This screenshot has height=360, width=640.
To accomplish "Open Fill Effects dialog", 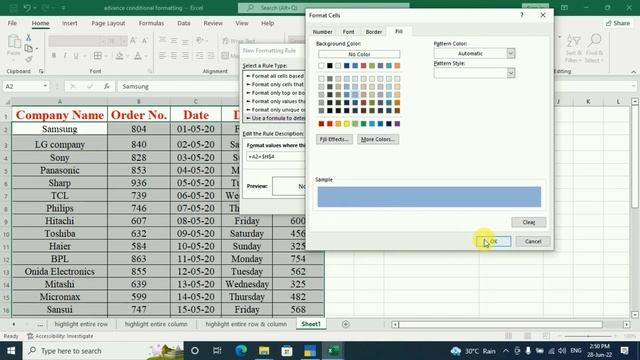I will (334, 139).
